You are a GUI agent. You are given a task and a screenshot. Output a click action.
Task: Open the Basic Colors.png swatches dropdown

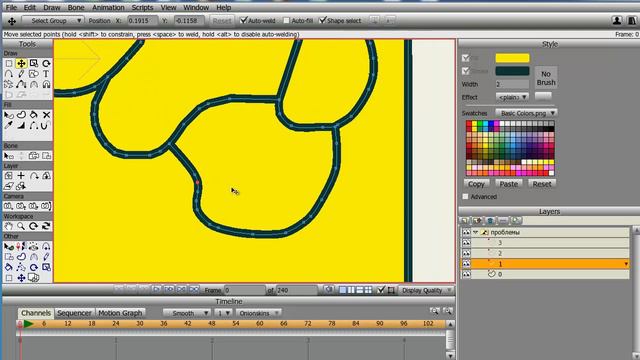[527, 113]
